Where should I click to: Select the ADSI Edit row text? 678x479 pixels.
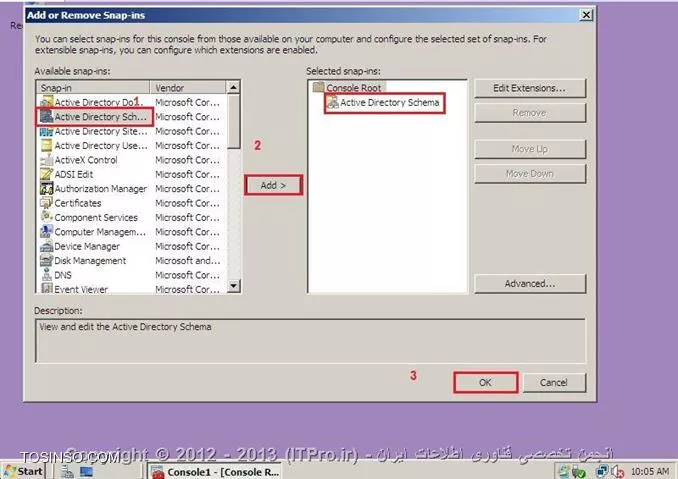(x=74, y=174)
